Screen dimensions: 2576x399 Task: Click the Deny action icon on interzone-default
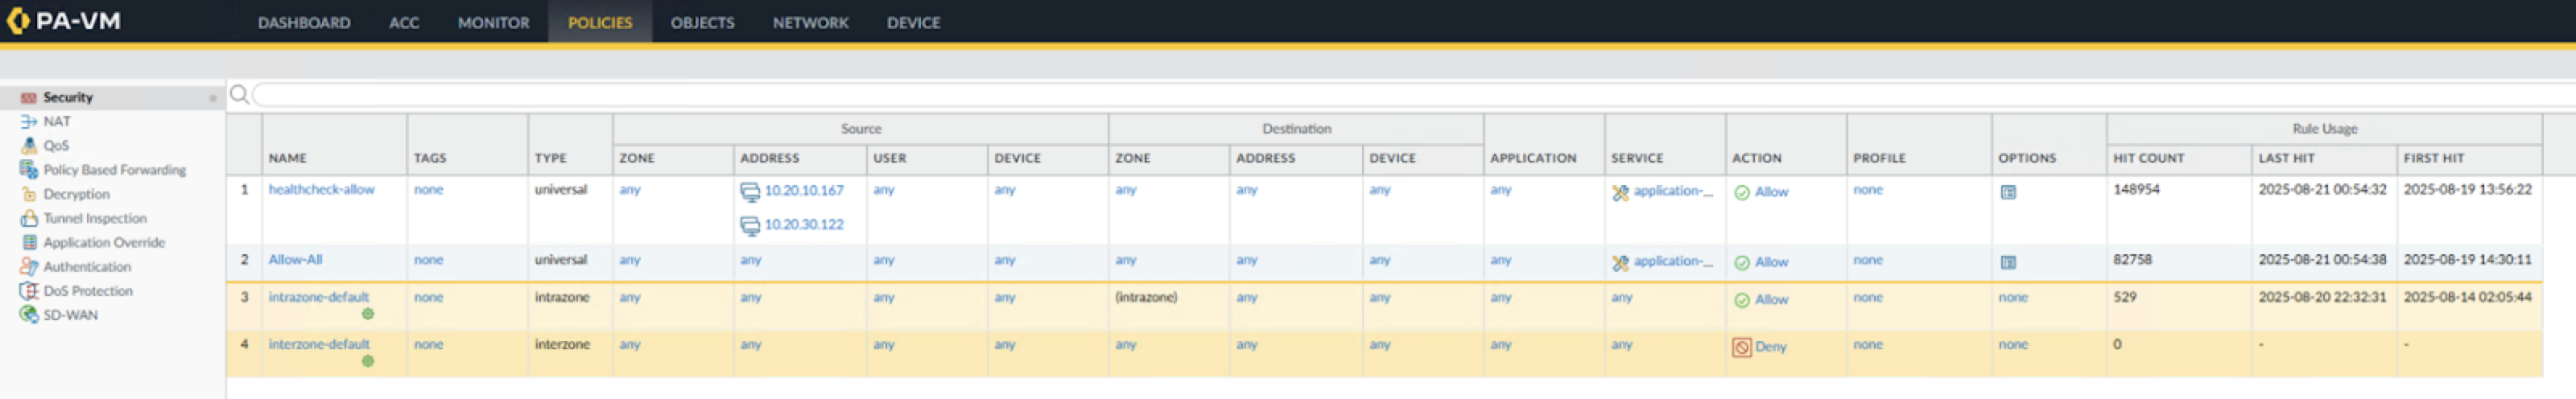tap(1741, 347)
